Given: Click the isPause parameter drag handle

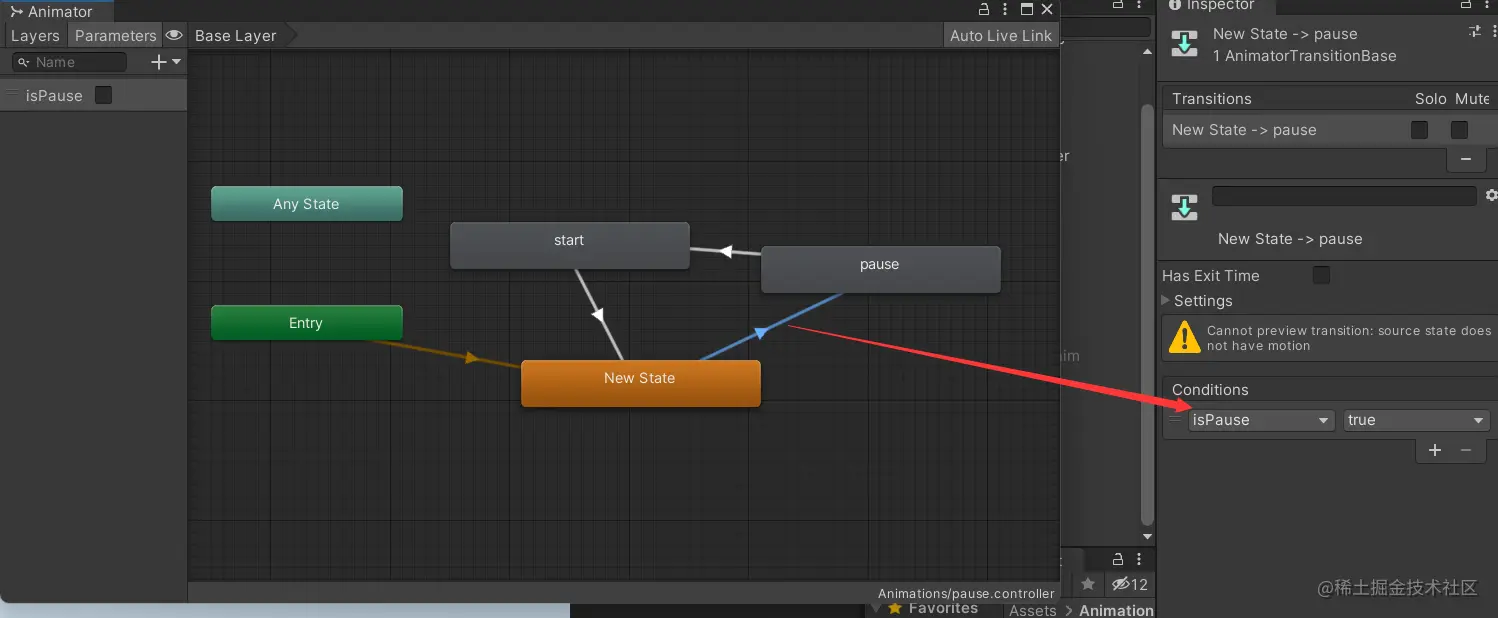Looking at the screenshot, I should click(12, 95).
